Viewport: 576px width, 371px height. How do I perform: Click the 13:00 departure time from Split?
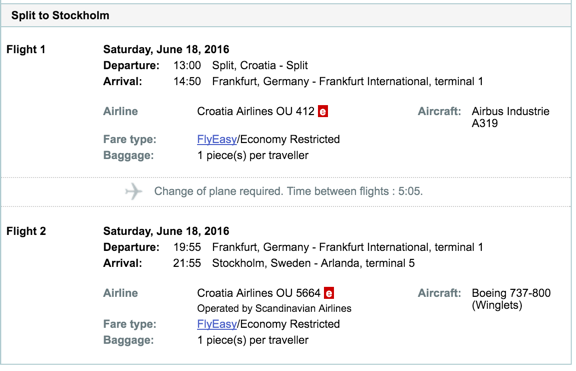pos(187,65)
